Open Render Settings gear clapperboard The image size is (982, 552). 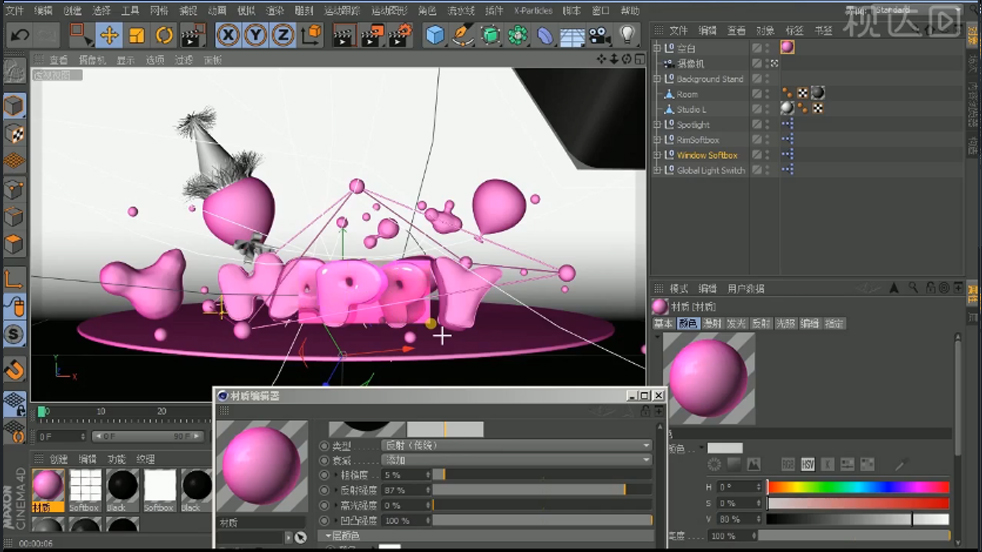(x=401, y=35)
